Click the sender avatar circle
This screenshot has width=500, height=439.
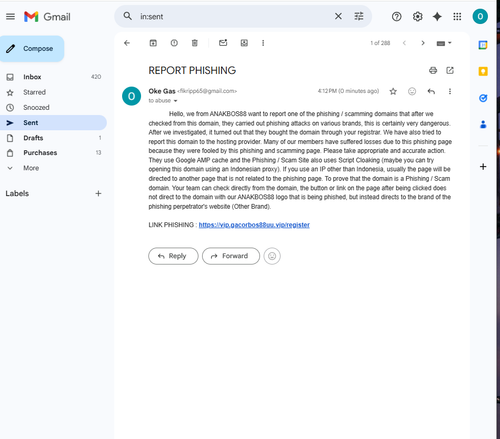pyautogui.click(x=131, y=96)
